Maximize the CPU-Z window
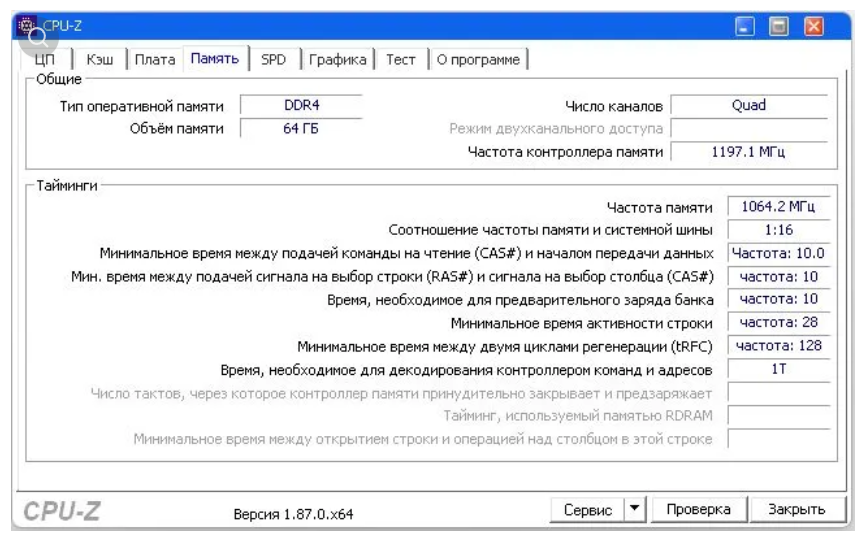 click(x=778, y=26)
